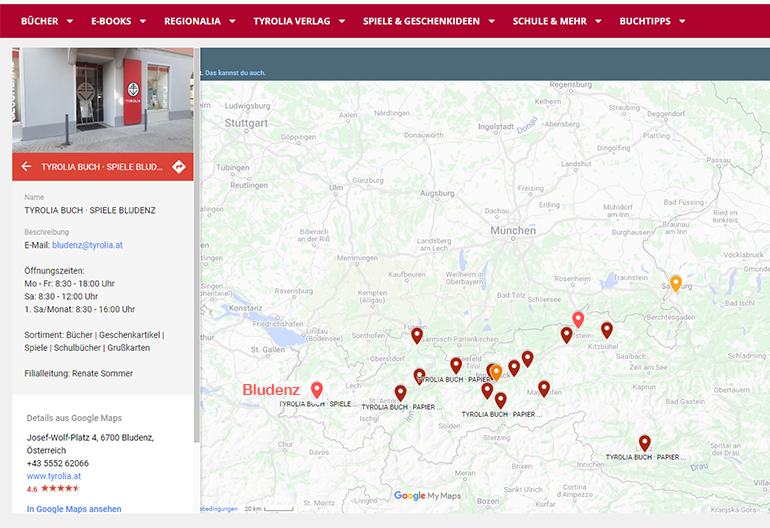Open the Tyrolia Verlag menu
The width and height of the screenshot is (770, 528).
(x=299, y=21)
